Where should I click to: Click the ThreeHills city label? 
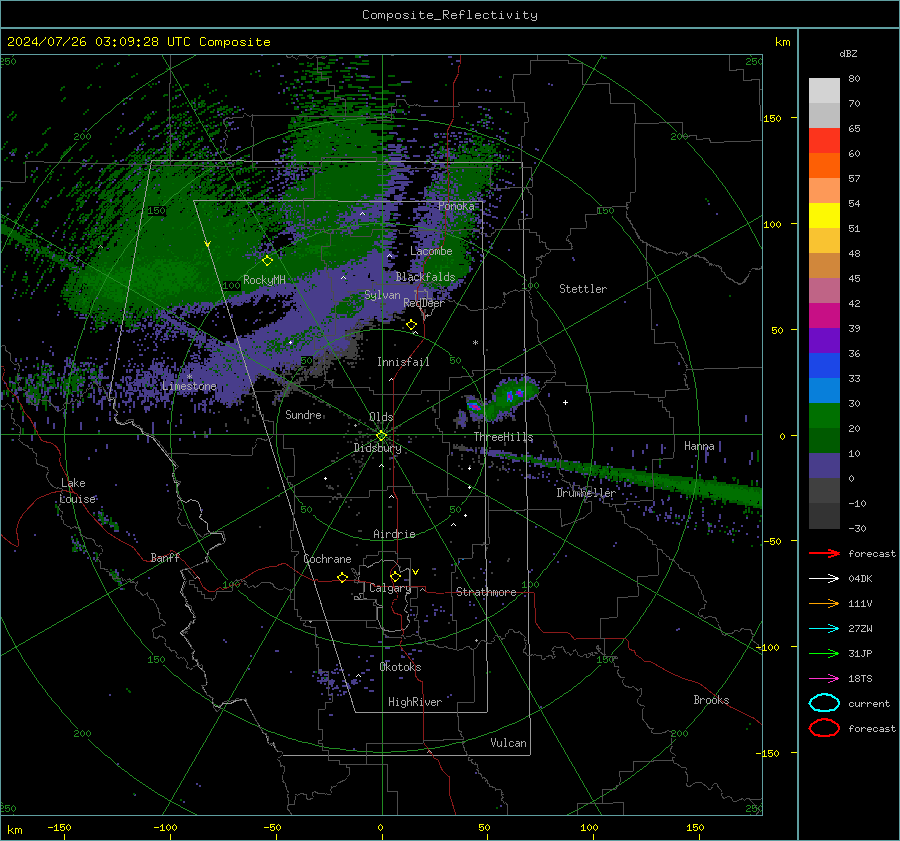pyautogui.click(x=503, y=437)
